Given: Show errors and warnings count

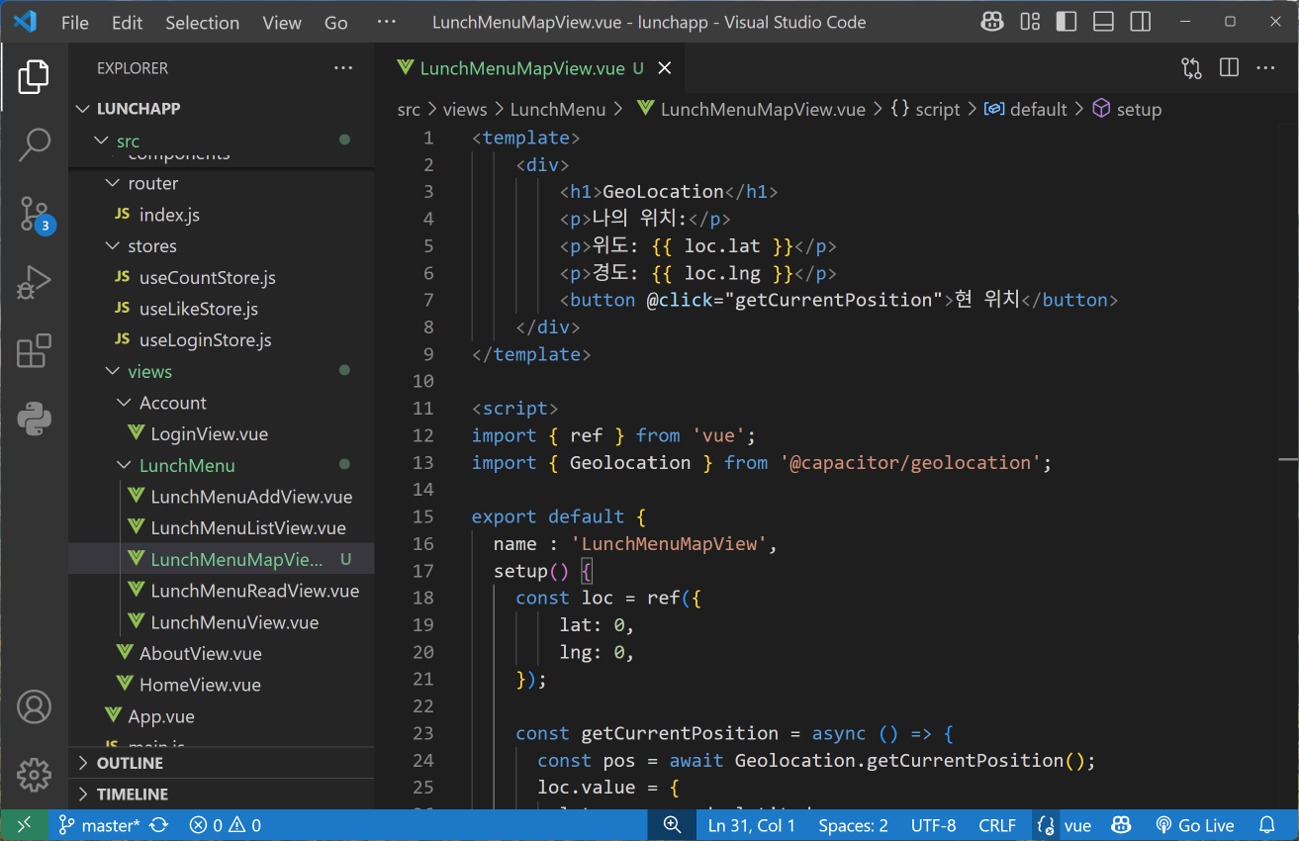Looking at the screenshot, I should (225, 825).
